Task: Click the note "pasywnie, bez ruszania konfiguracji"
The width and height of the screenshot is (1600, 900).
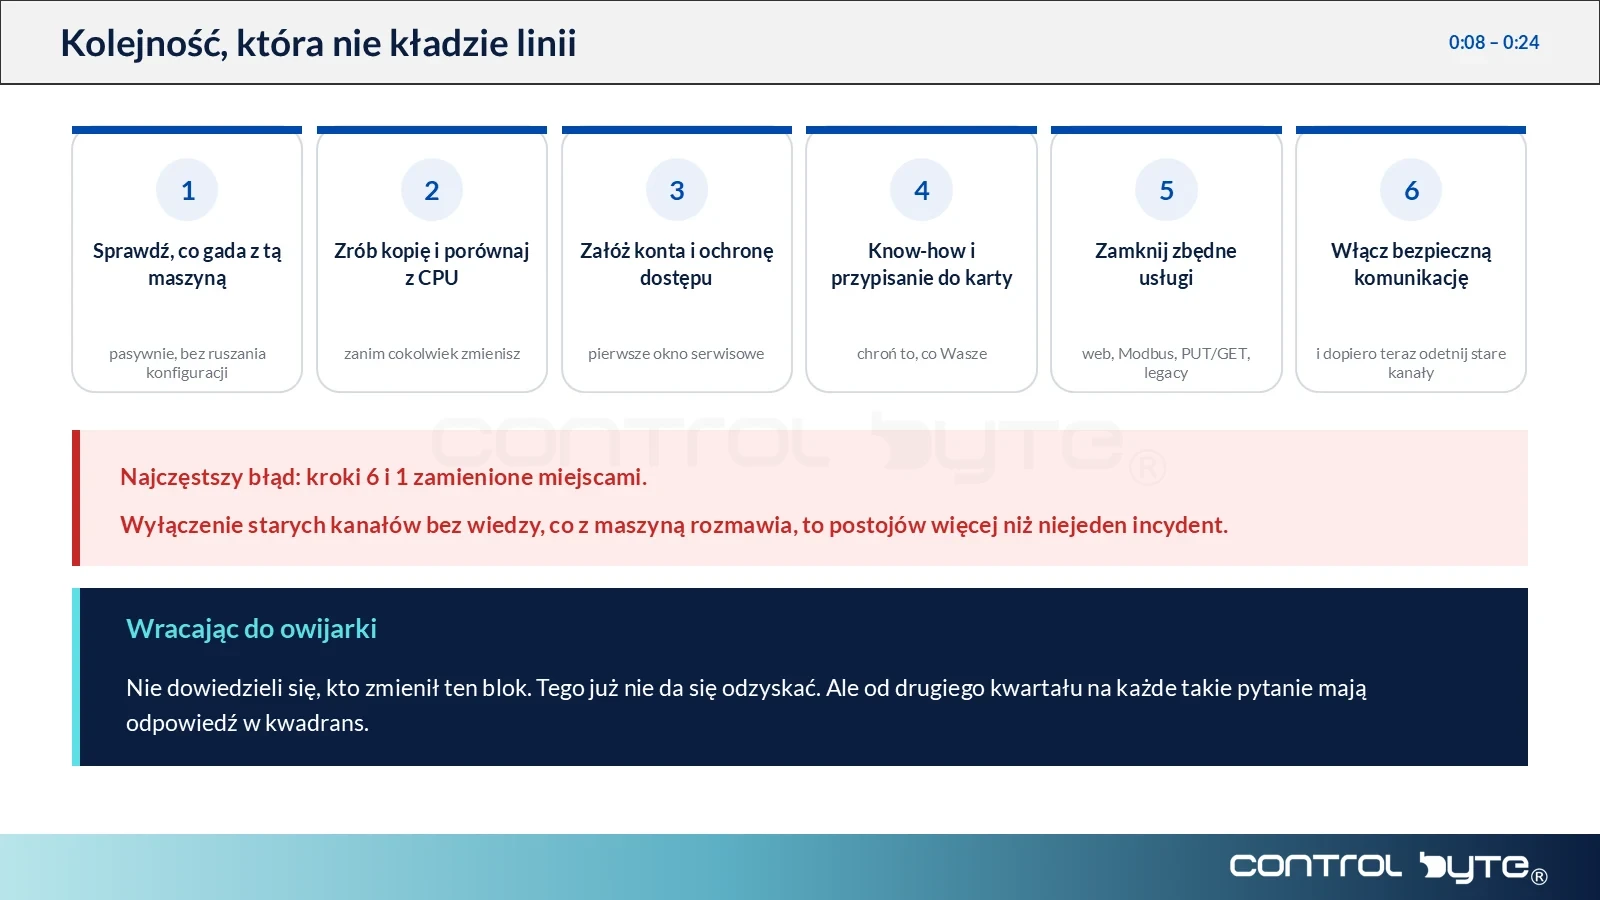Action: 187,363
